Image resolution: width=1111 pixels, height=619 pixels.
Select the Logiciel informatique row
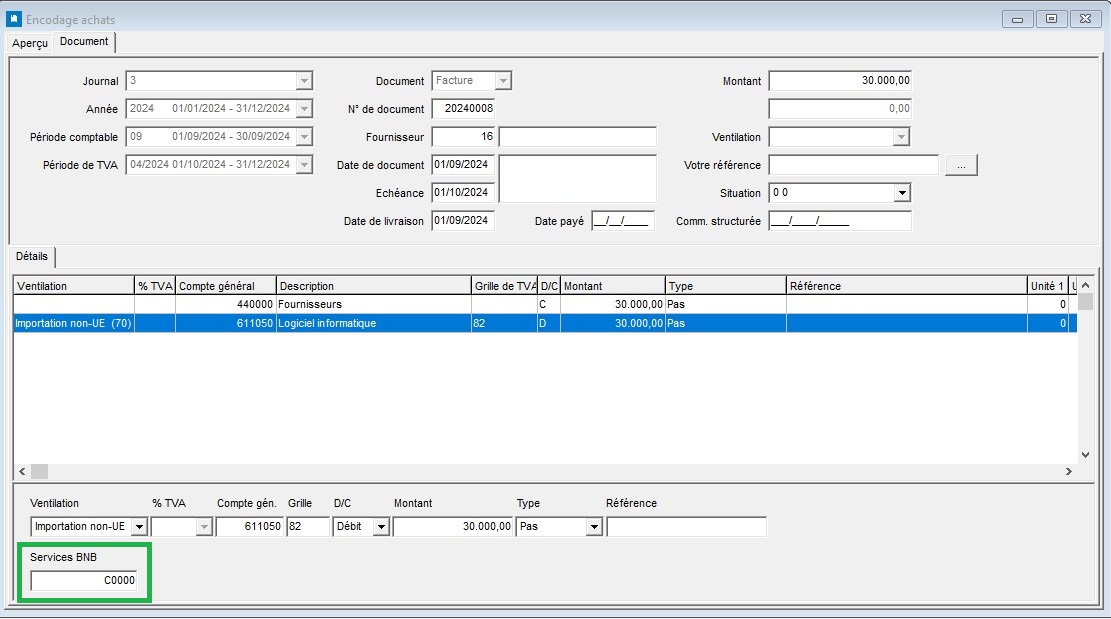(545, 324)
